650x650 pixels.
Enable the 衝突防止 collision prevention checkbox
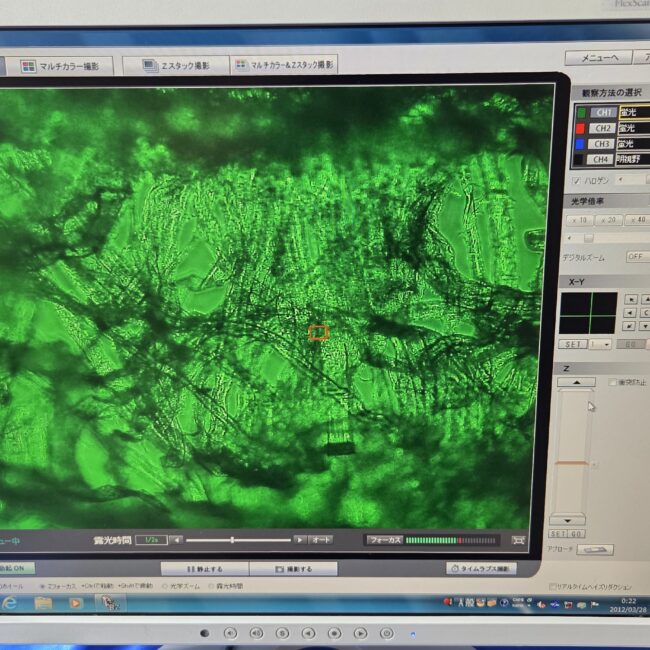(613, 382)
